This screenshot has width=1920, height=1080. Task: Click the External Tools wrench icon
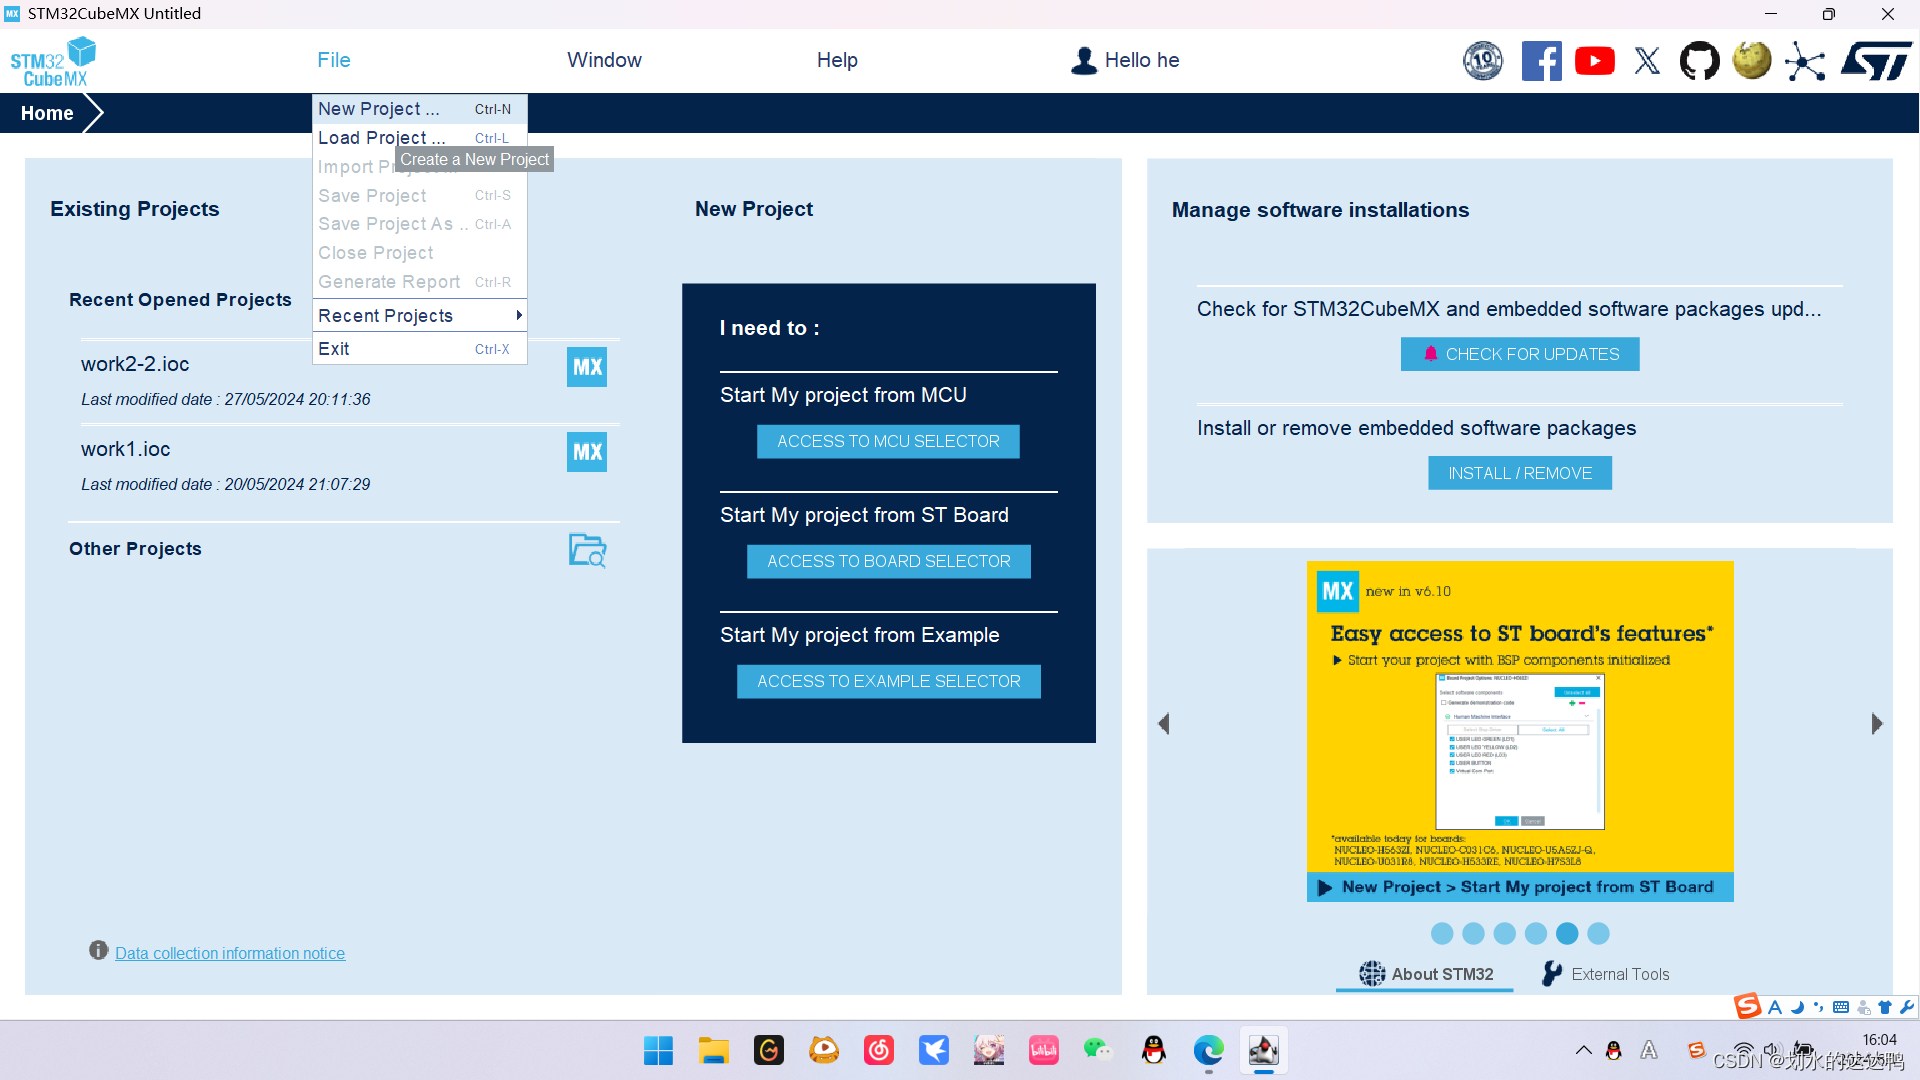coord(1552,973)
